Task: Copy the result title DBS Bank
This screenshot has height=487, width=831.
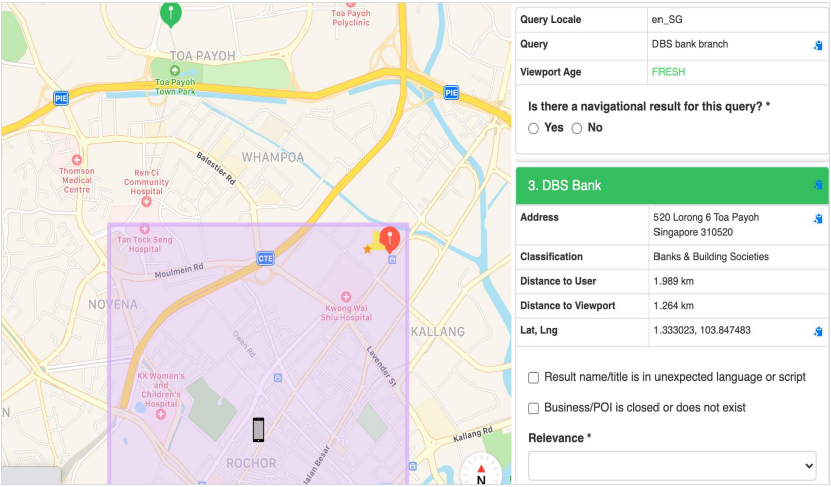Action: [x=818, y=185]
